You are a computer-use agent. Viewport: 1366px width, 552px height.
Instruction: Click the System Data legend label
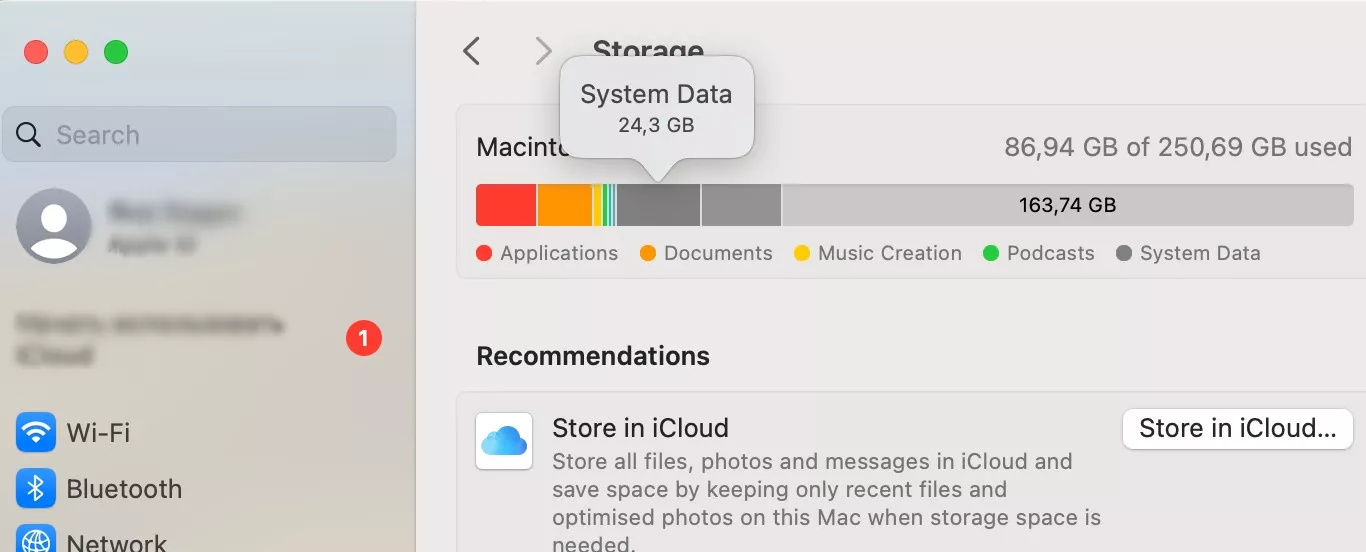1199,254
